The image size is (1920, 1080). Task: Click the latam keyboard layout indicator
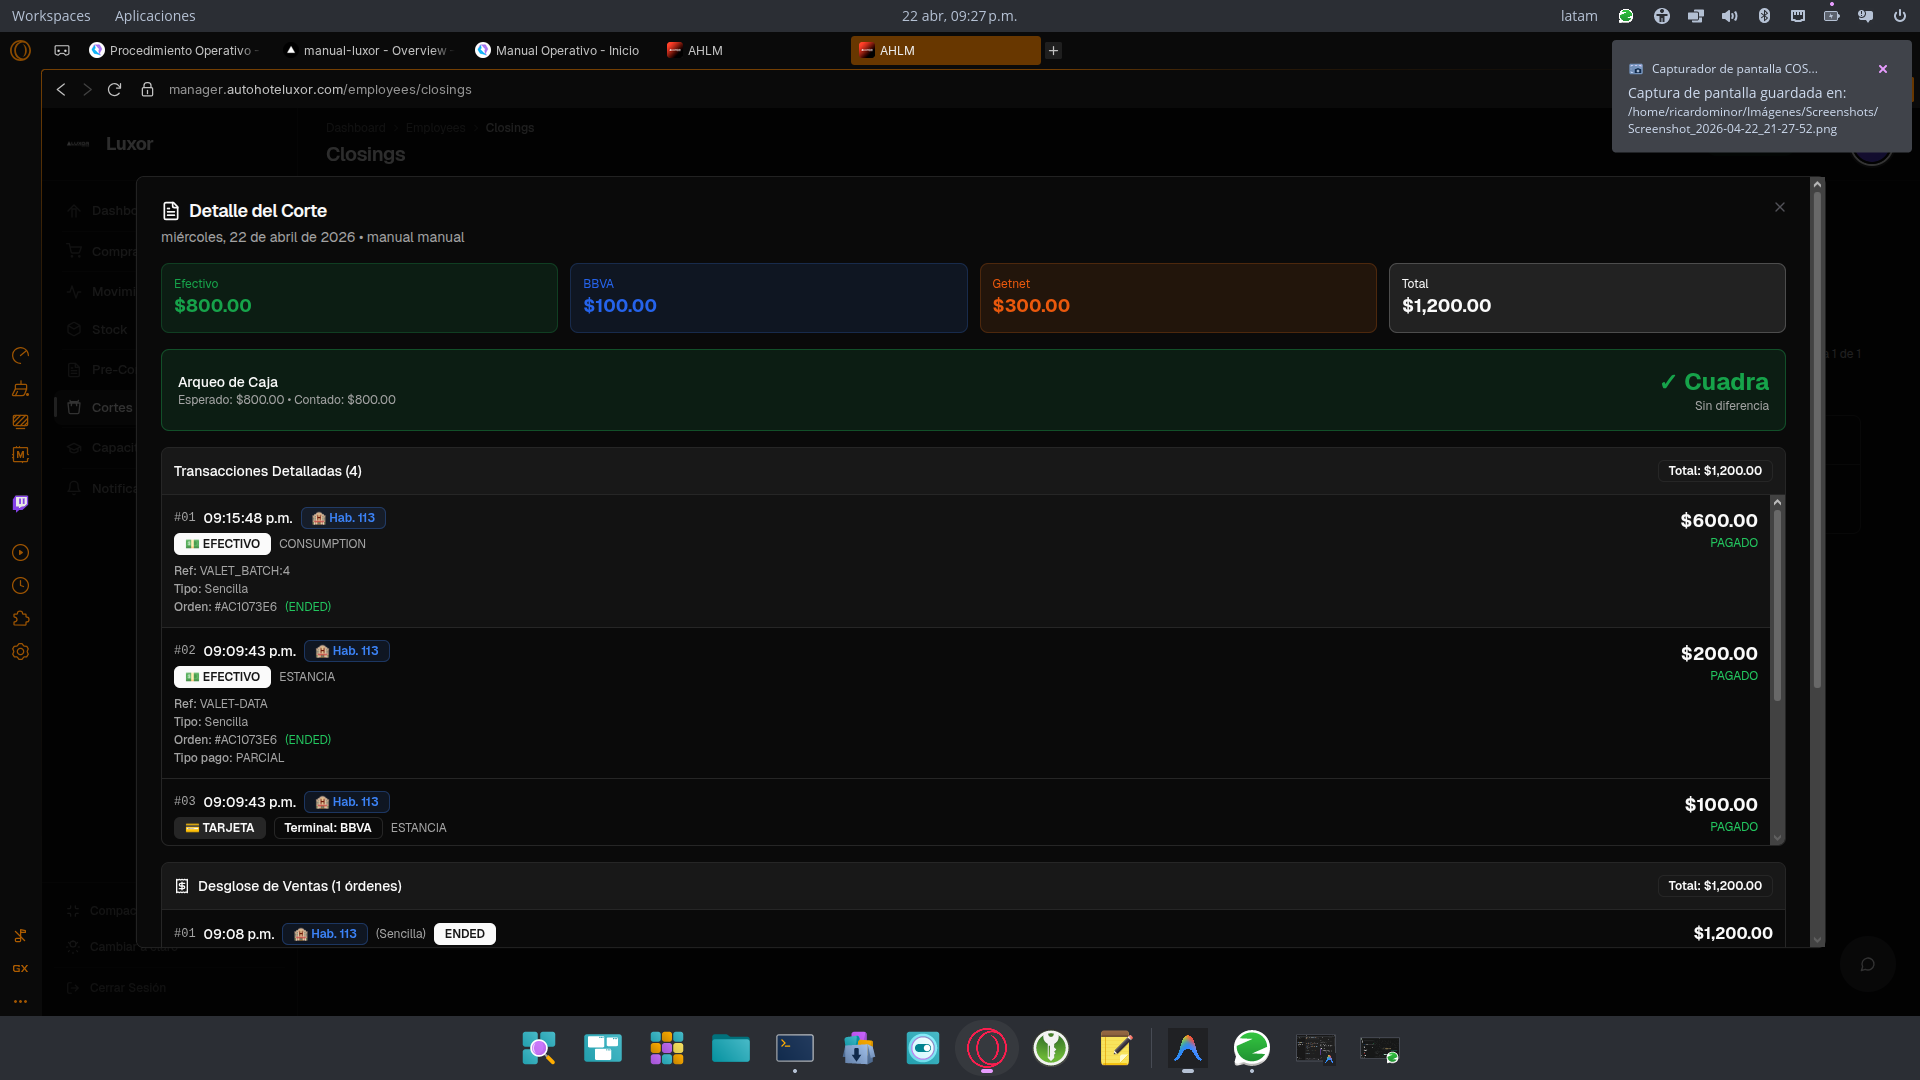click(1579, 16)
